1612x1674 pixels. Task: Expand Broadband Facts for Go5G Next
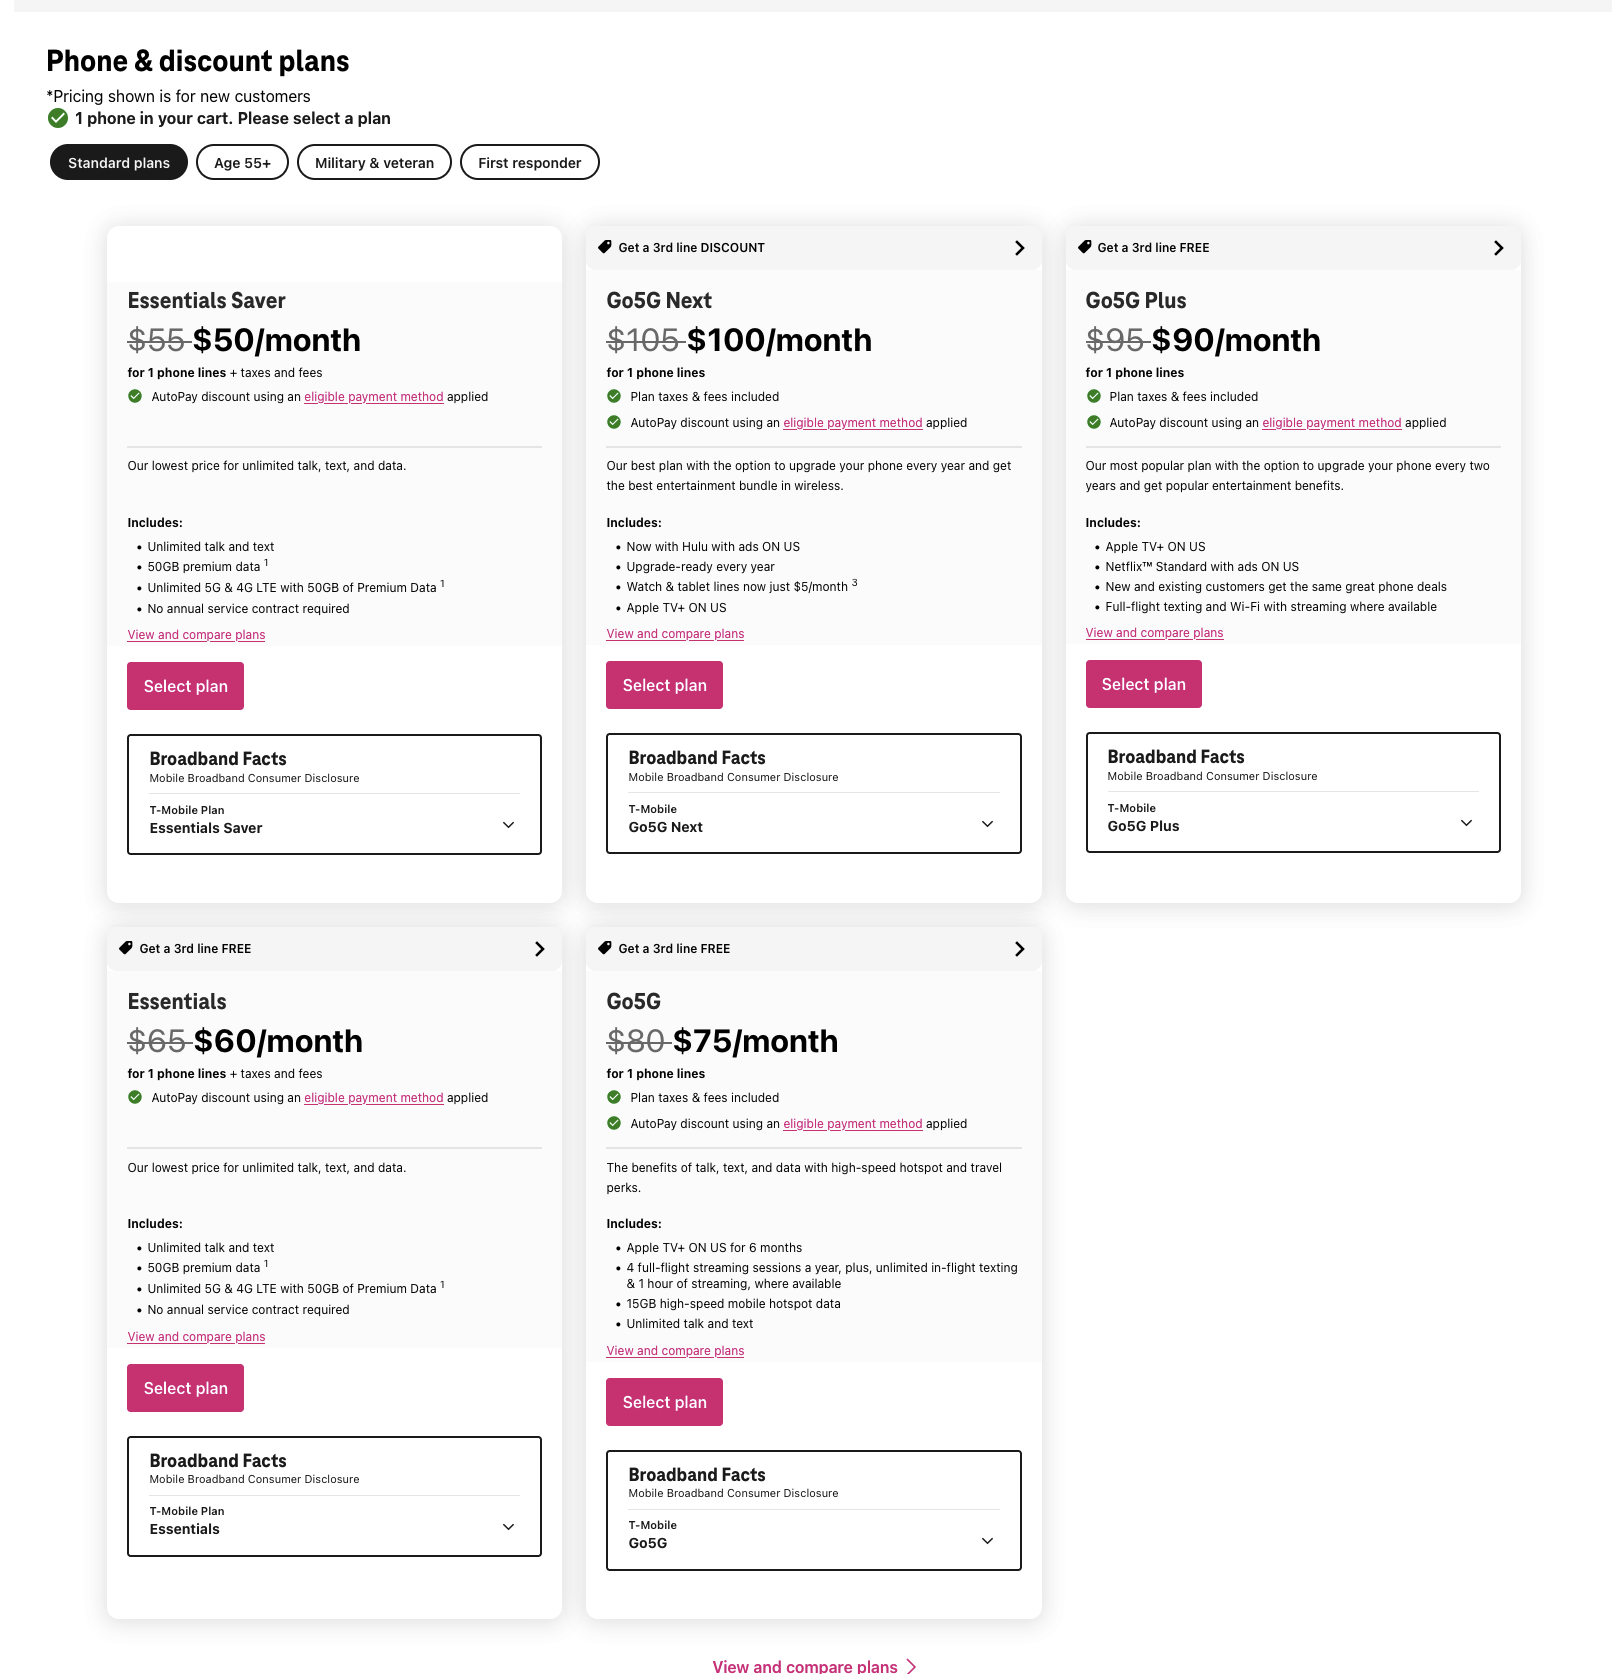click(x=986, y=823)
